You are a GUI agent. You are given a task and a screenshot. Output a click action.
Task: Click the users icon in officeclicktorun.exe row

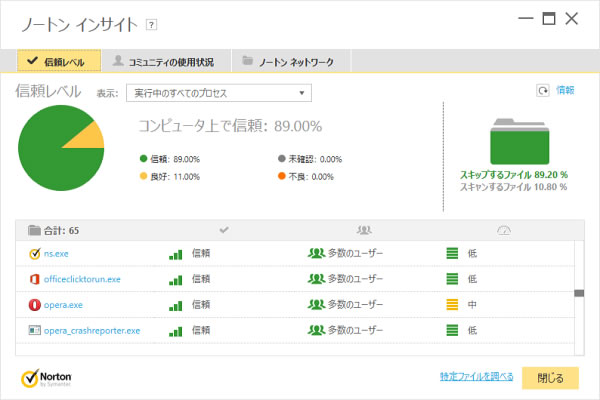(316, 279)
